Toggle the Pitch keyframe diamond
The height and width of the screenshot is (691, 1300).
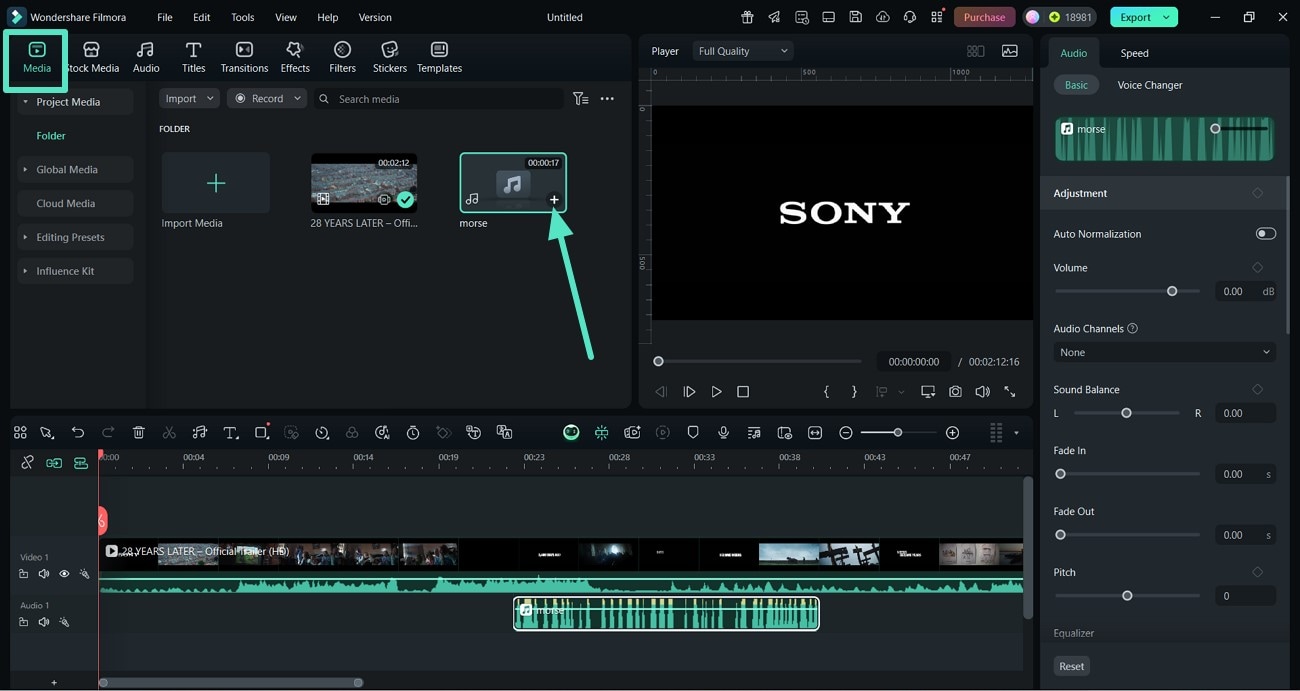click(1257, 572)
